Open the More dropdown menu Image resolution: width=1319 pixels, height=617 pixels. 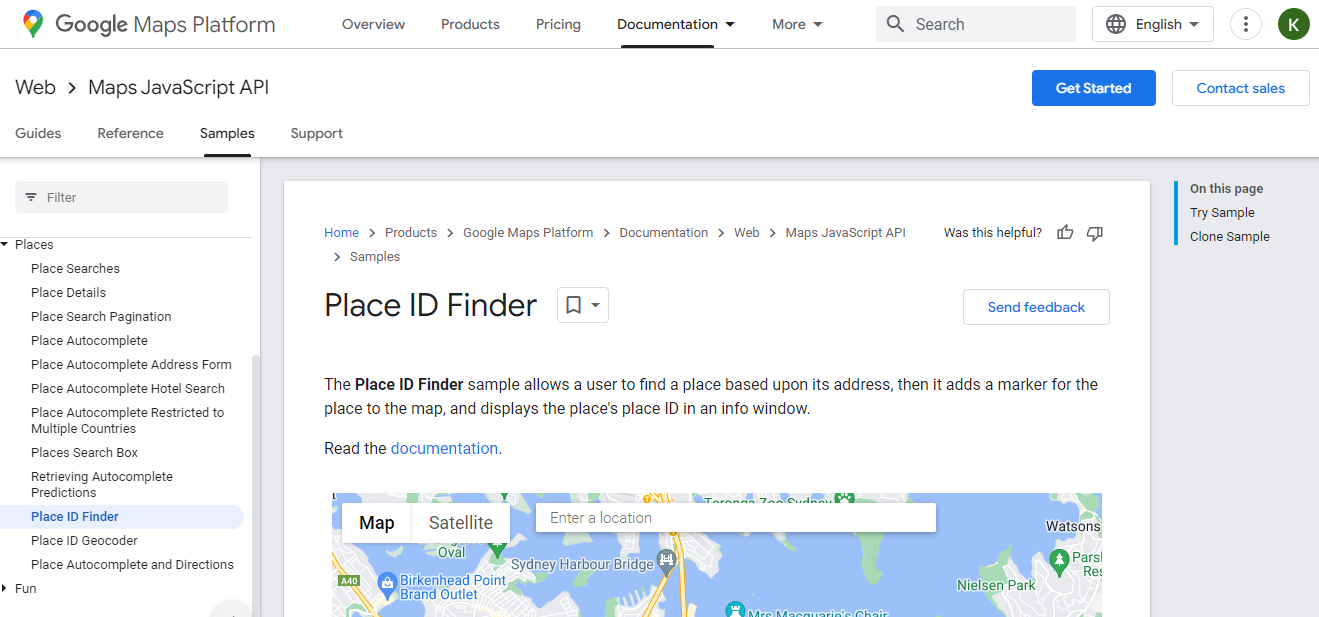[797, 24]
